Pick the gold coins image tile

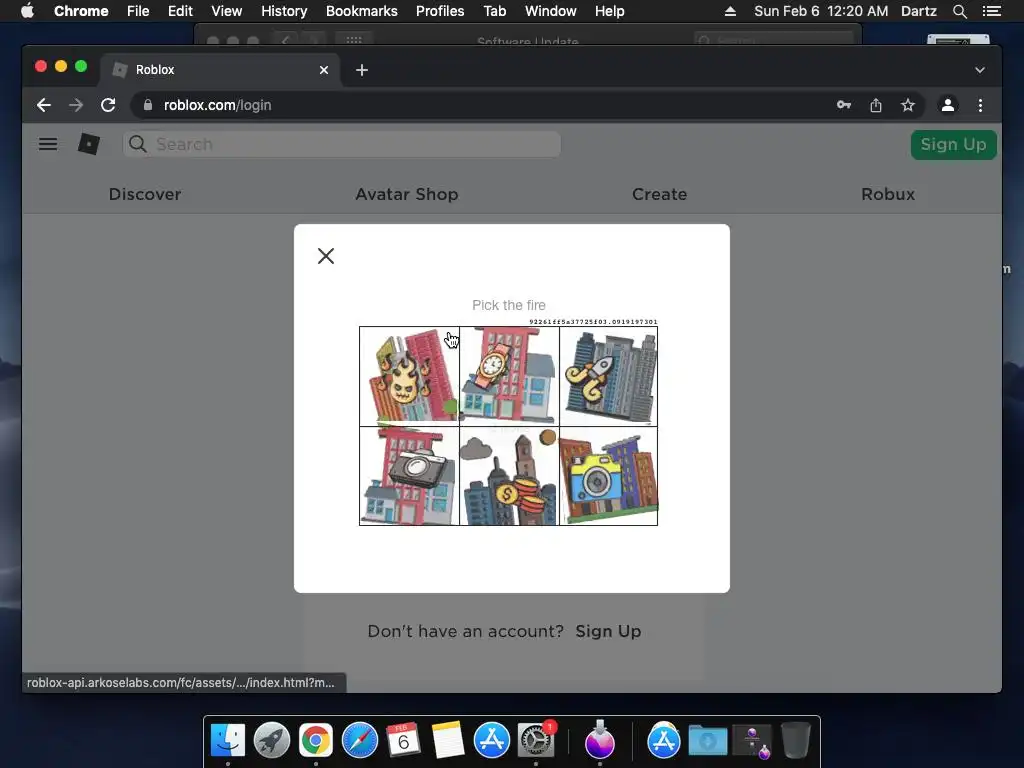tap(509, 476)
